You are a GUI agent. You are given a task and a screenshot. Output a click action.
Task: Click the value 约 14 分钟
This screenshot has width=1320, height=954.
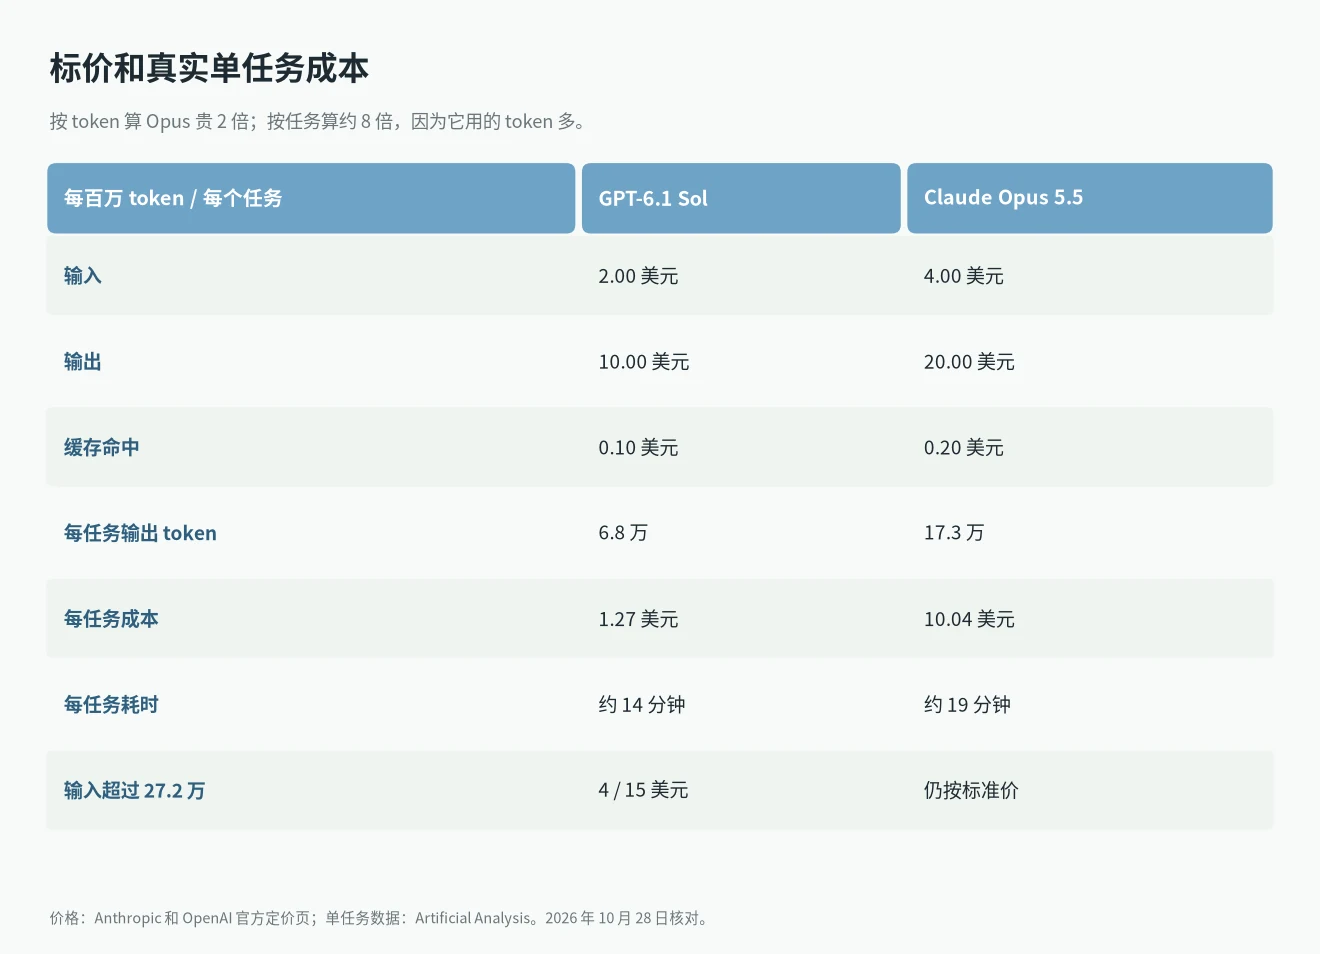[642, 705]
